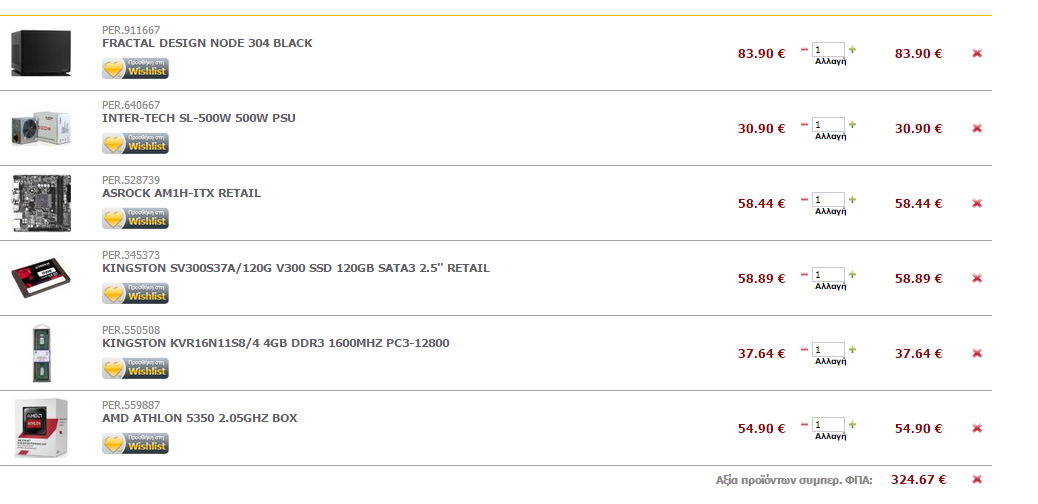This screenshot has width=1038, height=504.
Task: Increase quantity of AMD Athlon 5350
Action: click(x=852, y=425)
